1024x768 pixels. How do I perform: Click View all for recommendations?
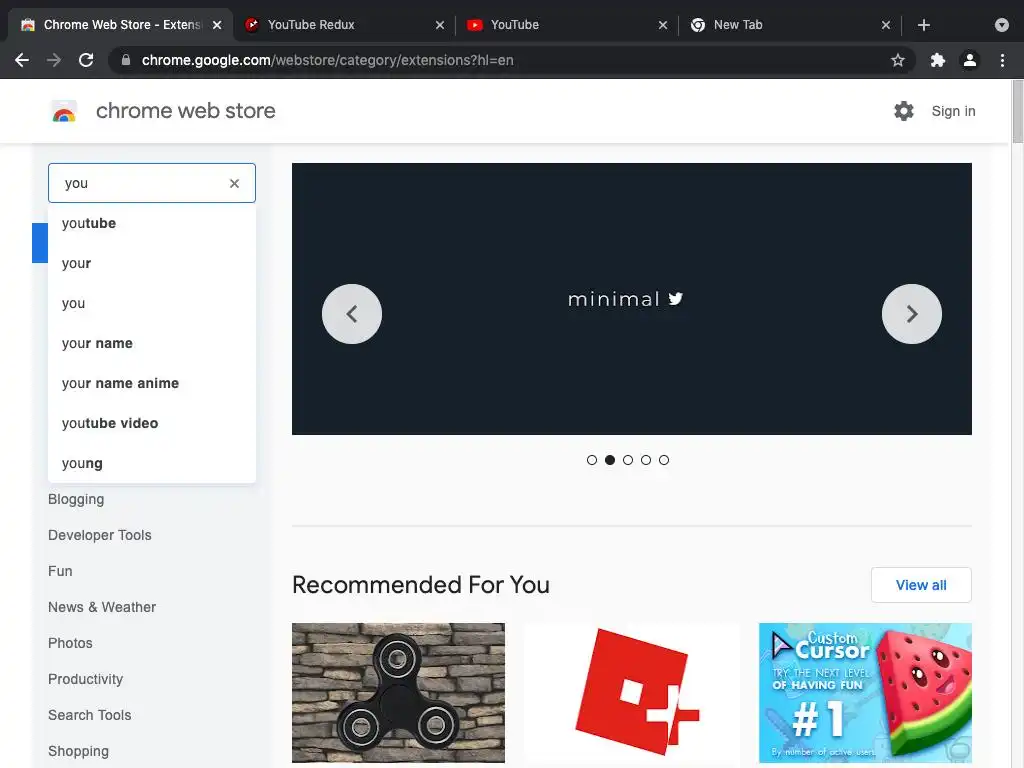tap(921, 585)
